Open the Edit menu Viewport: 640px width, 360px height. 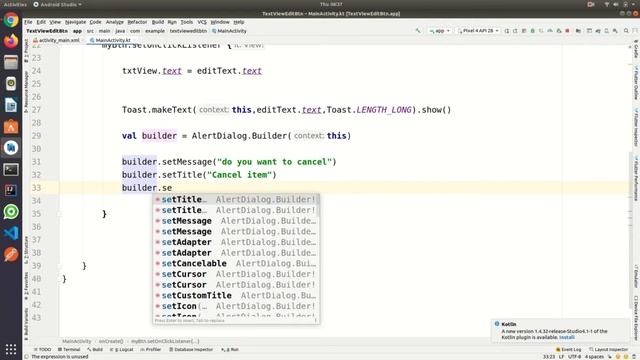(41, 22)
